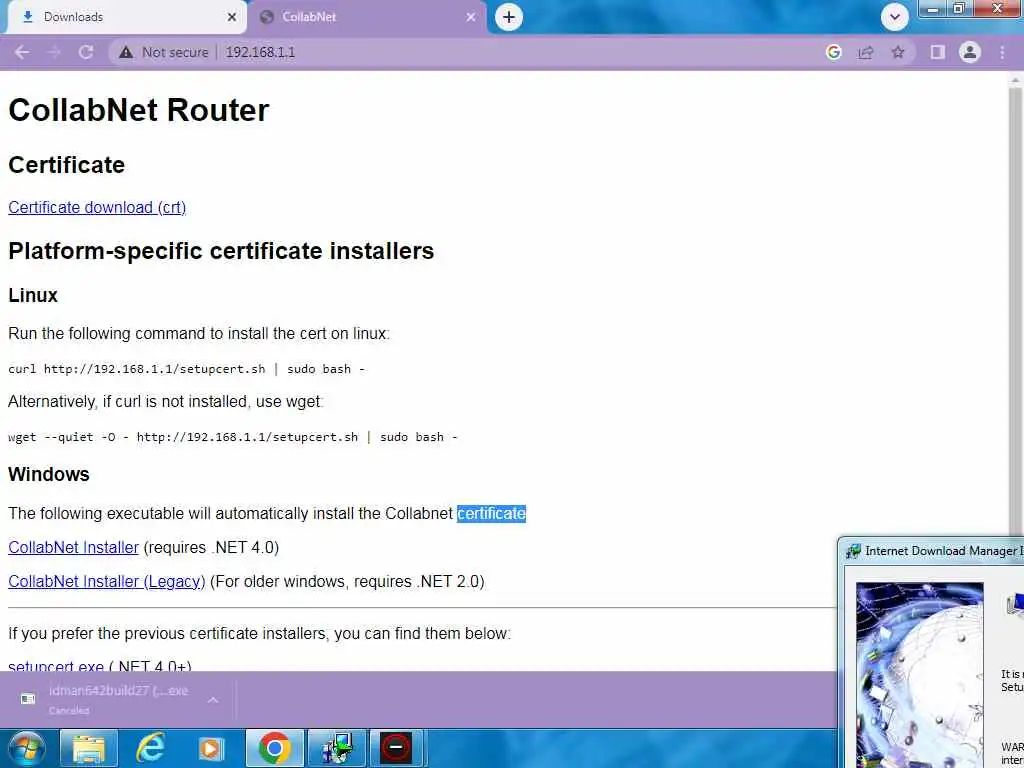
Task: Click the wget --quiet command text
Action: pyautogui.click(x=233, y=437)
